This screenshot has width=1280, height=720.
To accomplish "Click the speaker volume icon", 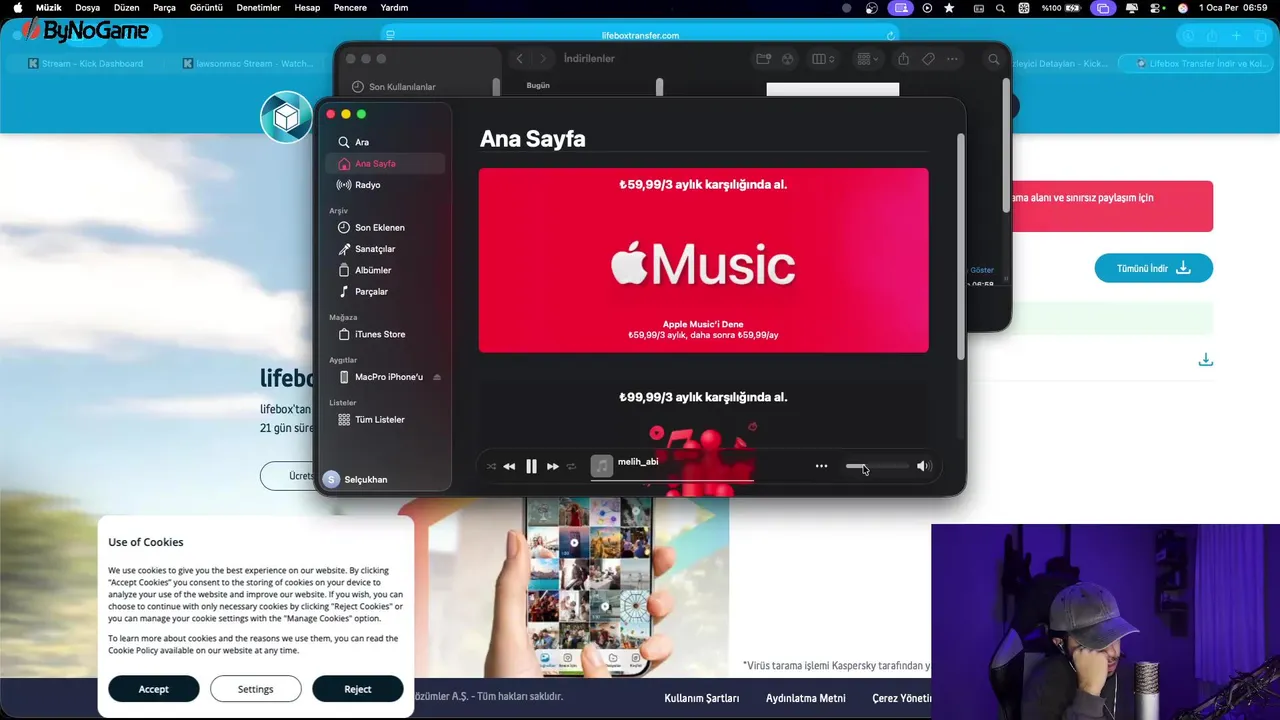I will [923, 466].
